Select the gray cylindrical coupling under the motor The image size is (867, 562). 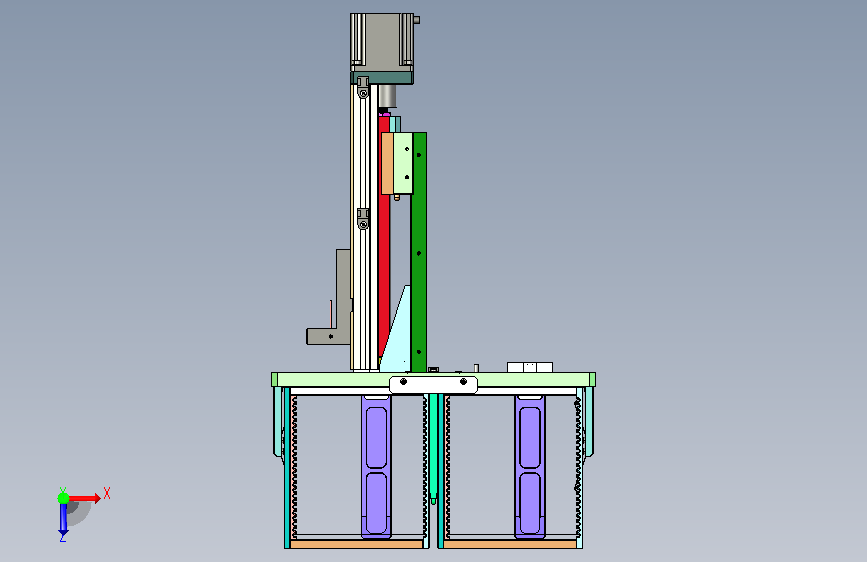click(x=388, y=96)
